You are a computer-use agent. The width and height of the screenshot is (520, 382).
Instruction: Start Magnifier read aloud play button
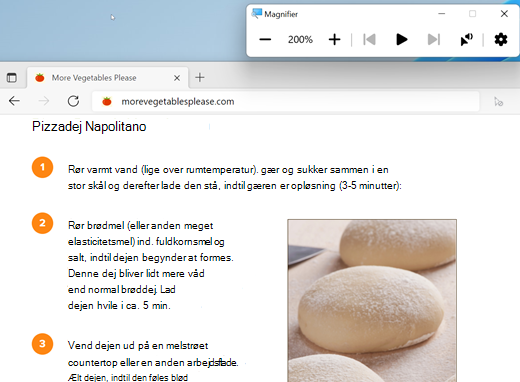point(402,40)
